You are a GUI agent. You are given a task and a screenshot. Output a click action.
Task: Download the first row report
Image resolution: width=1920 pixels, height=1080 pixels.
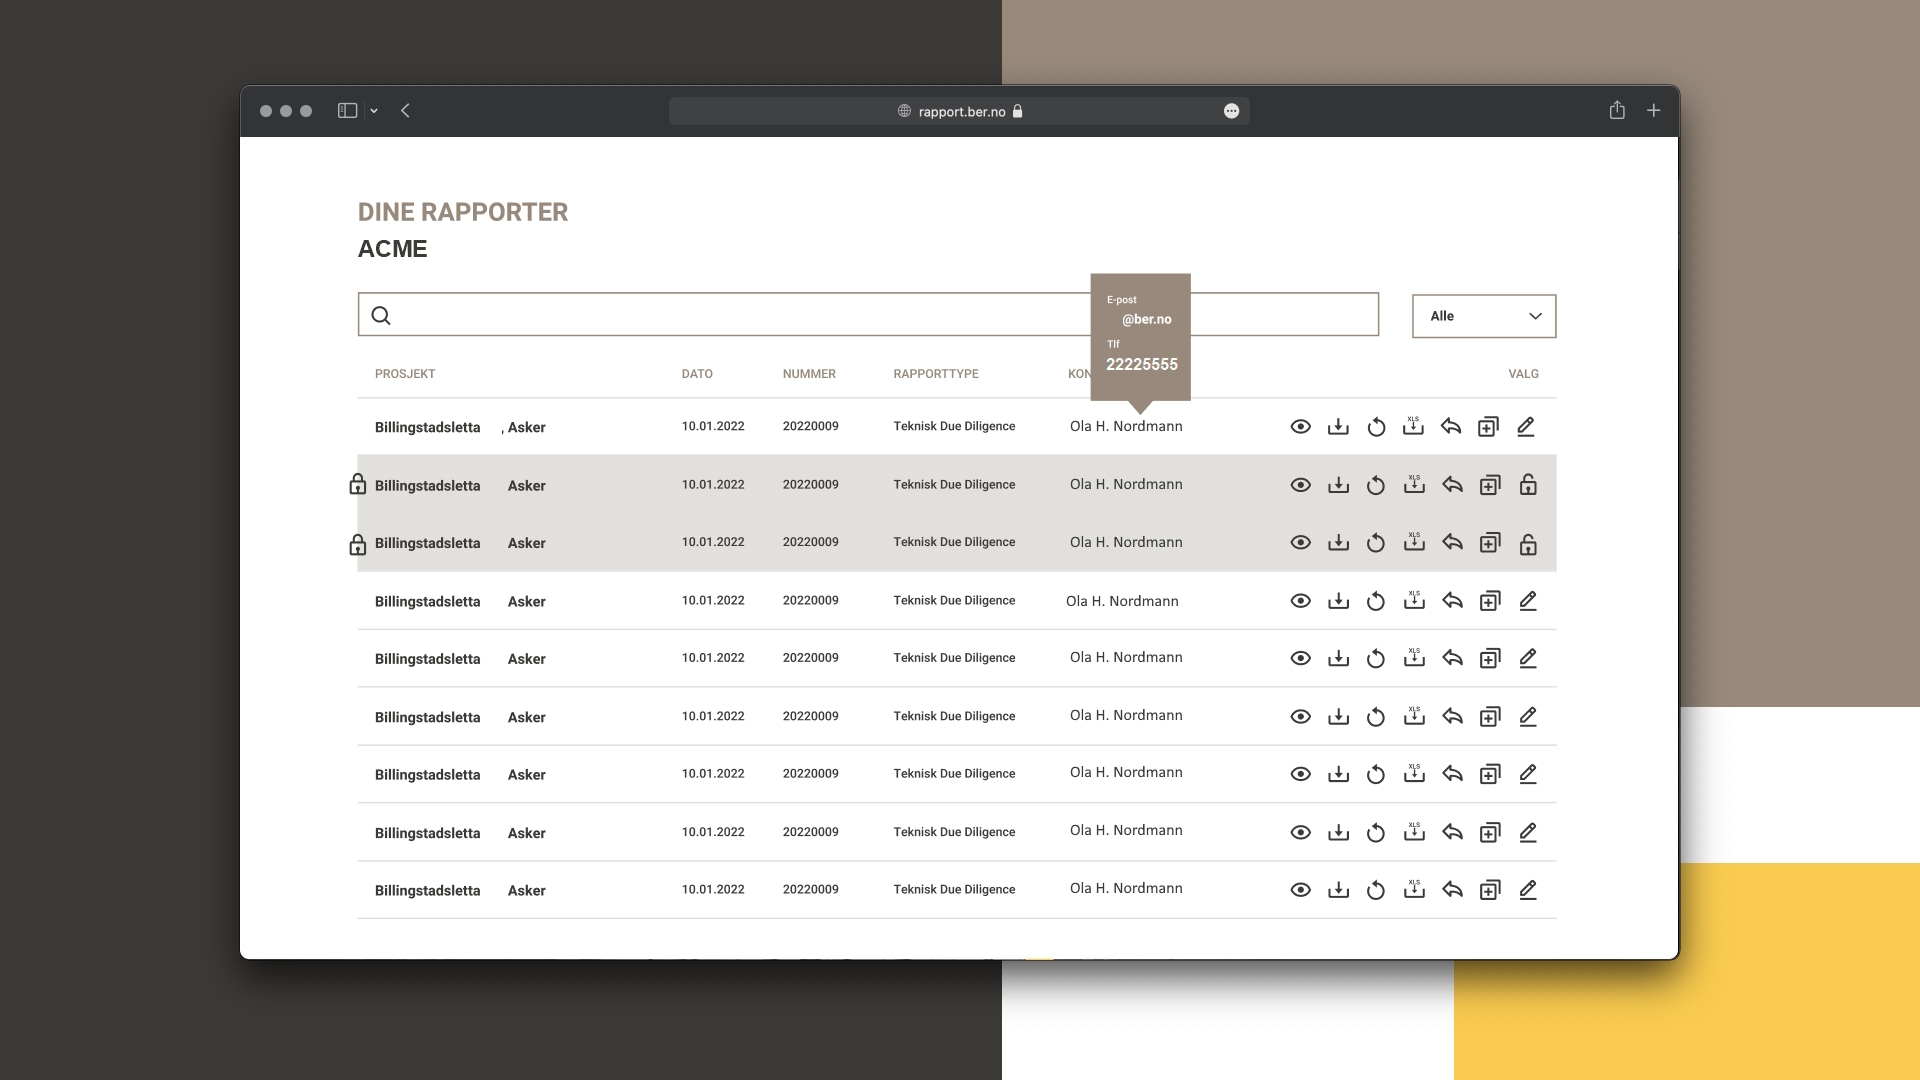pos(1338,427)
